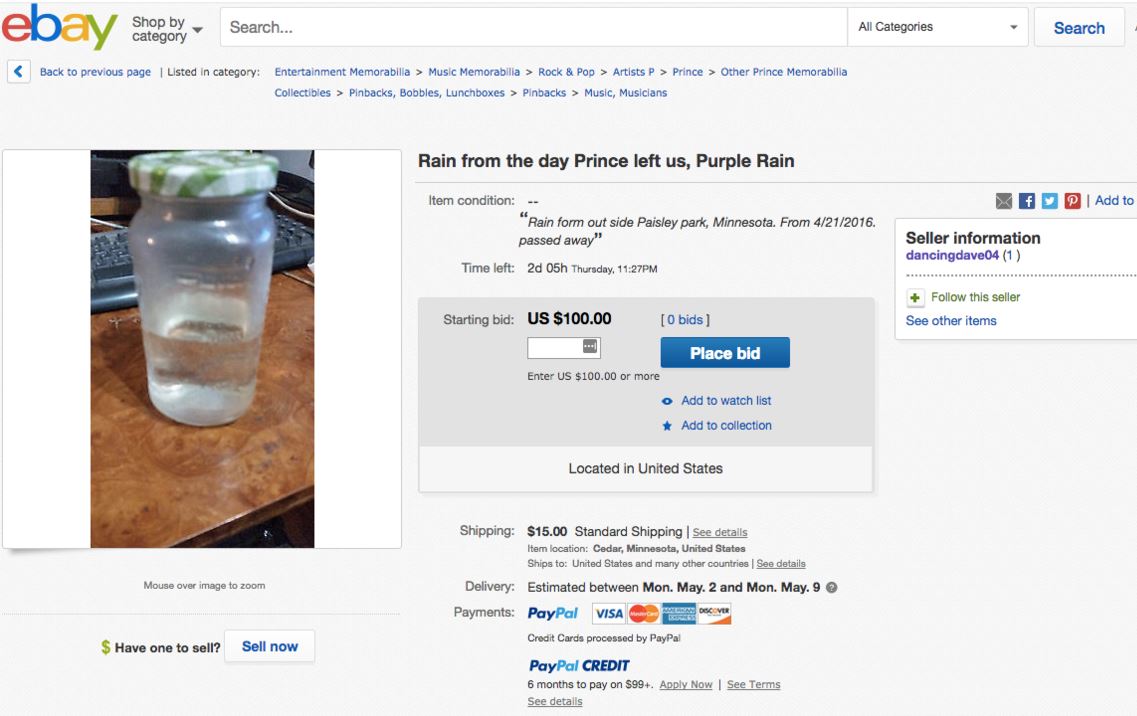The width and height of the screenshot is (1137, 716).
Task: Open Shop by category dropdown
Action: tap(167, 29)
